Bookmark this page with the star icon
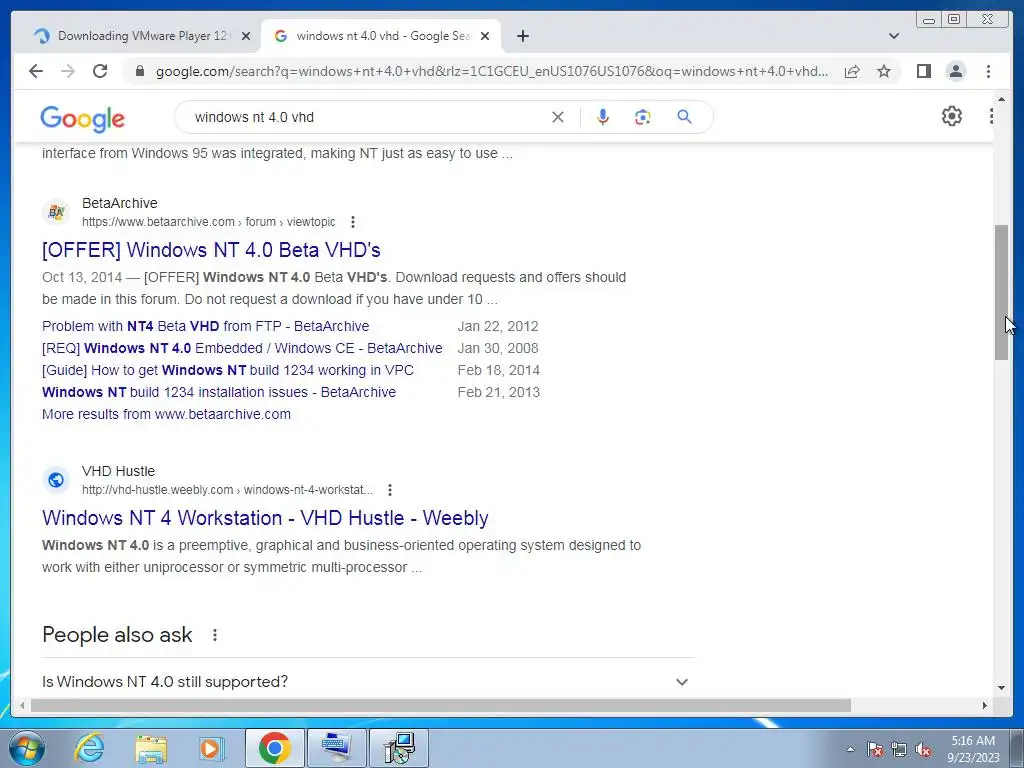 pyautogui.click(x=884, y=71)
